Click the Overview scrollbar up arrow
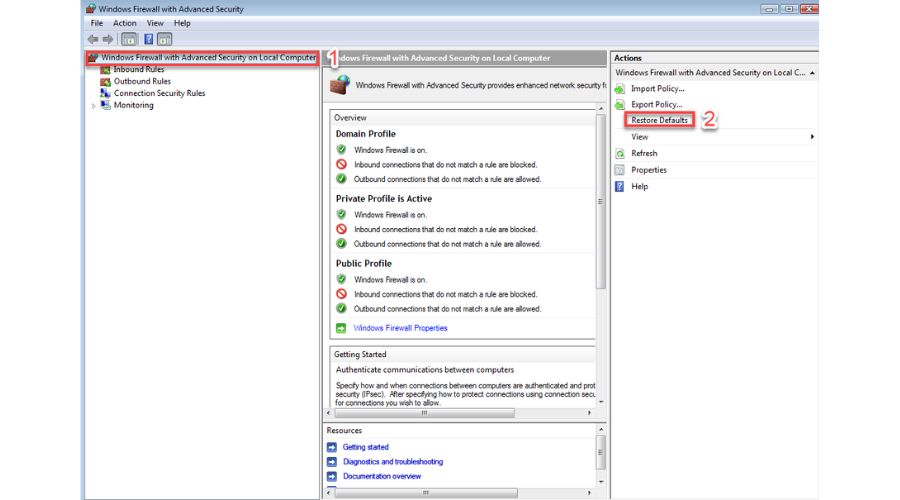900x500 pixels. pyautogui.click(x=601, y=108)
